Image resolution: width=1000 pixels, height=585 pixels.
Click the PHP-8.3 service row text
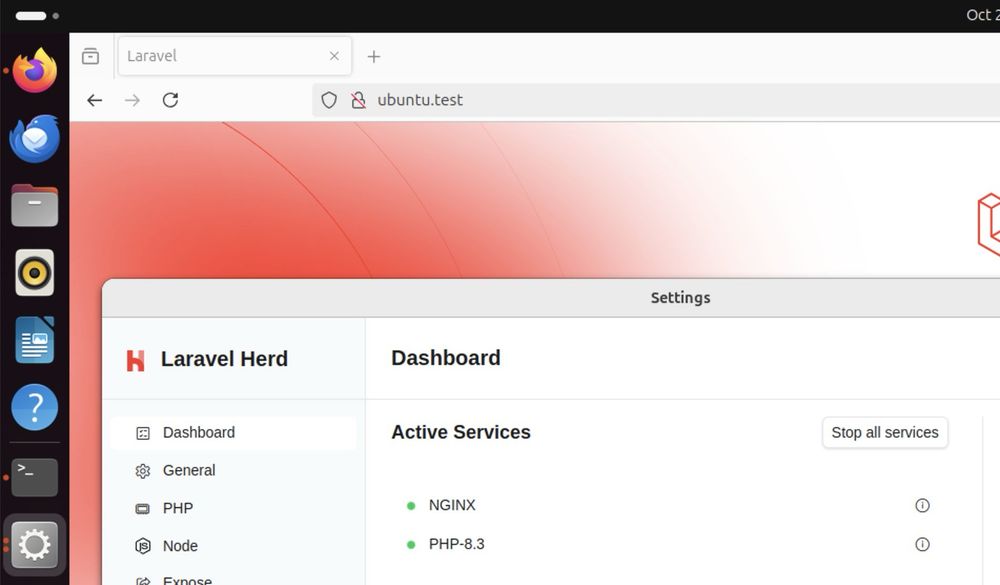(457, 544)
